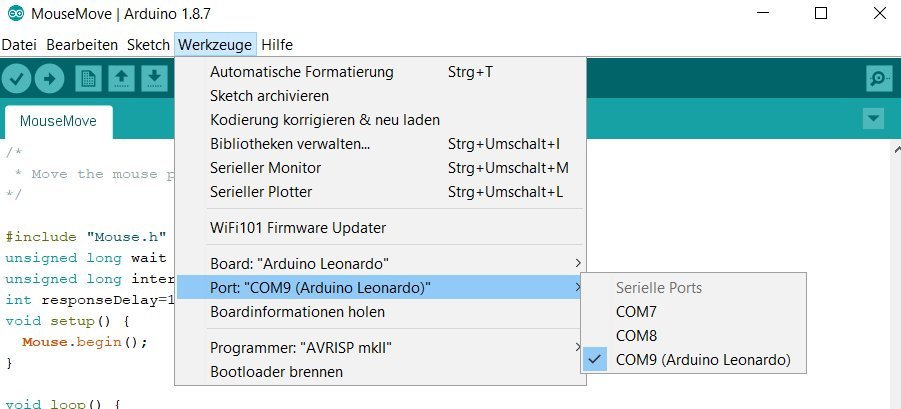Click the Upload arrow icon
This screenshot has width=901, height=409.
coord(50,79)
